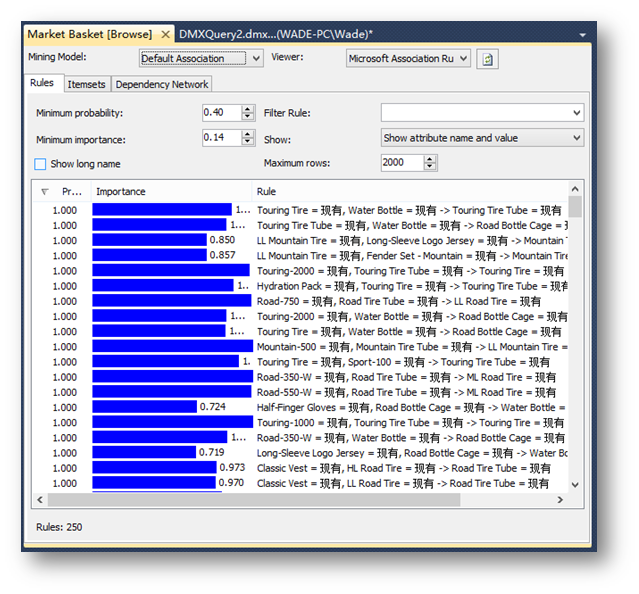Open the Mining Model dropdown
639x594 pixels.
click(x=256, y=58)
